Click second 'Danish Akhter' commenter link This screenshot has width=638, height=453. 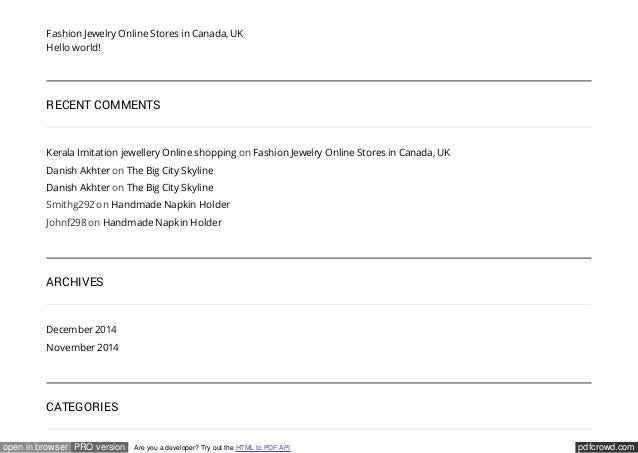78,187
